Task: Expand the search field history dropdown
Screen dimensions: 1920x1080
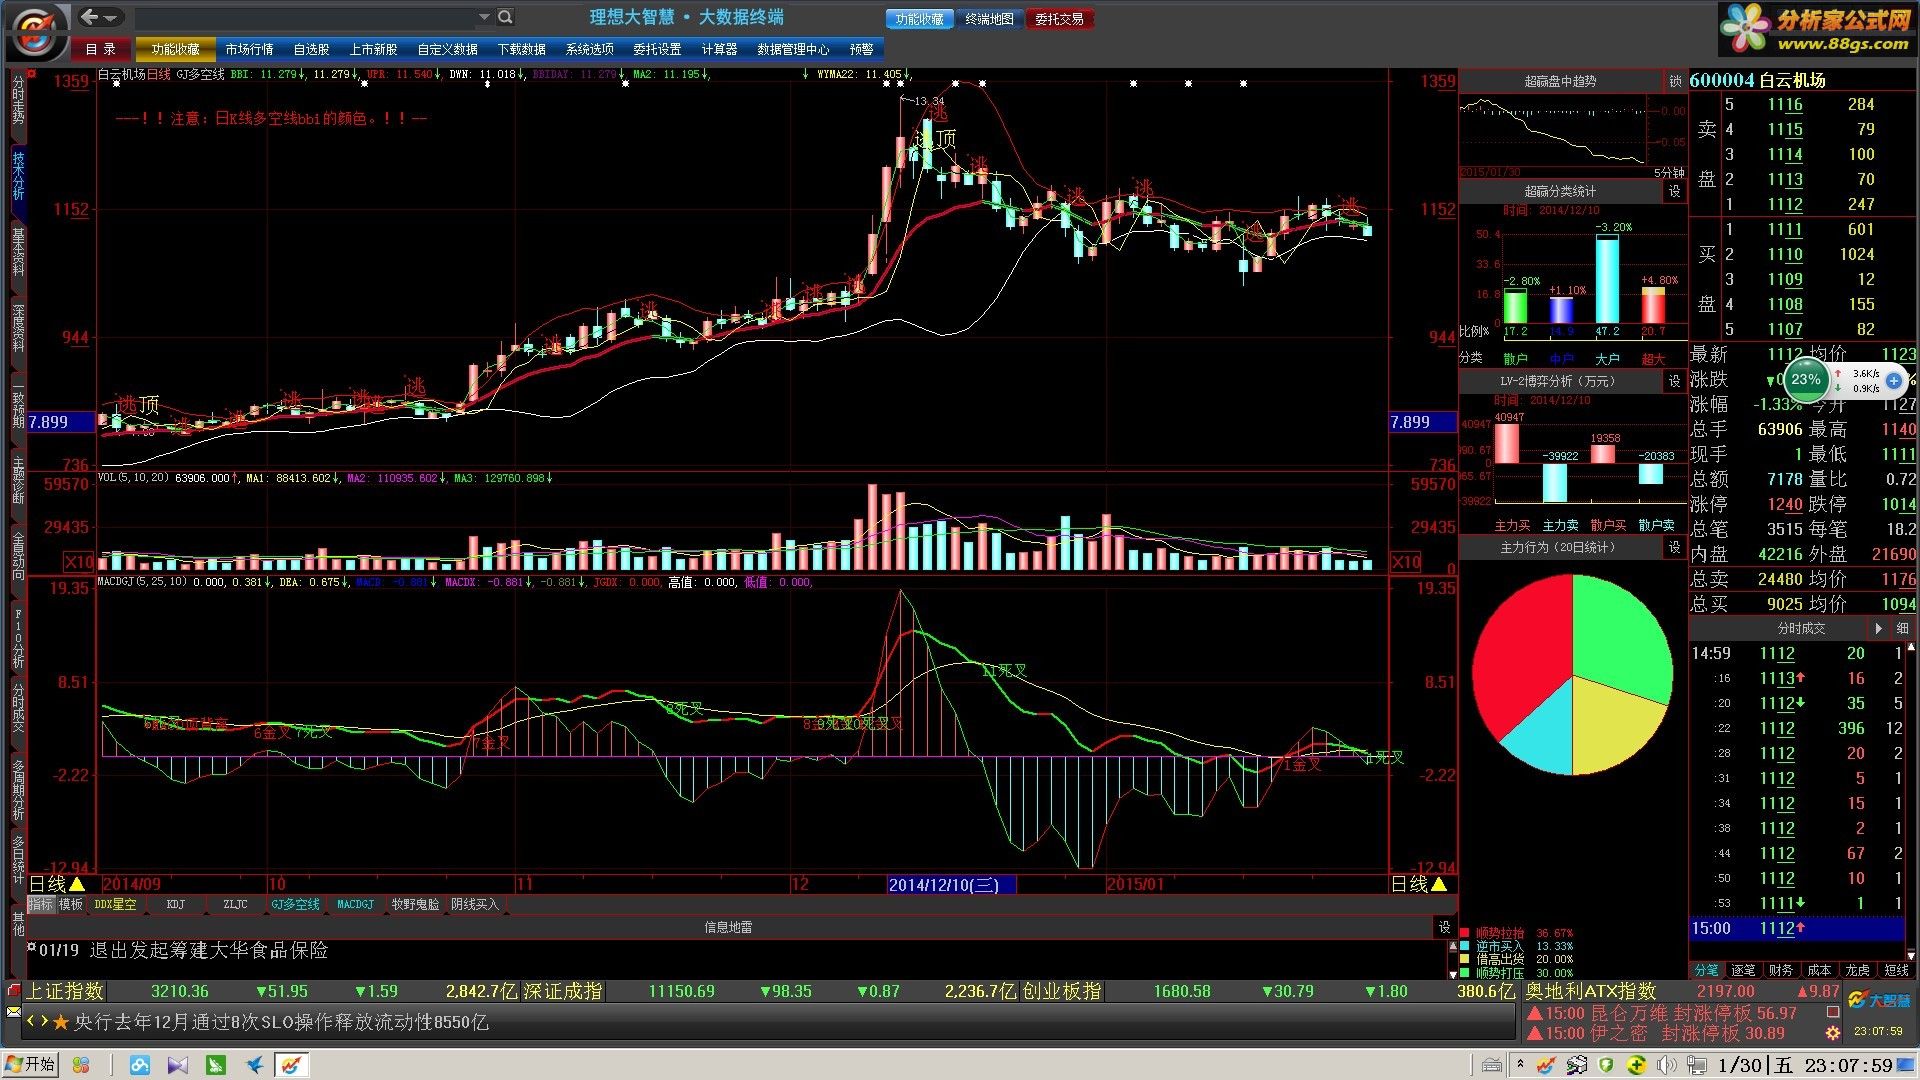Action: [484, 17]
